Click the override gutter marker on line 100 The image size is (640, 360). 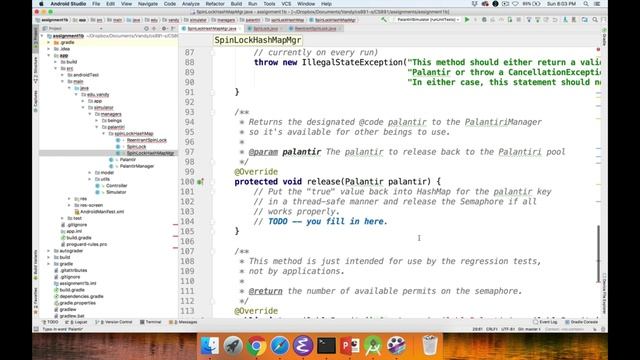pos(200,182)
